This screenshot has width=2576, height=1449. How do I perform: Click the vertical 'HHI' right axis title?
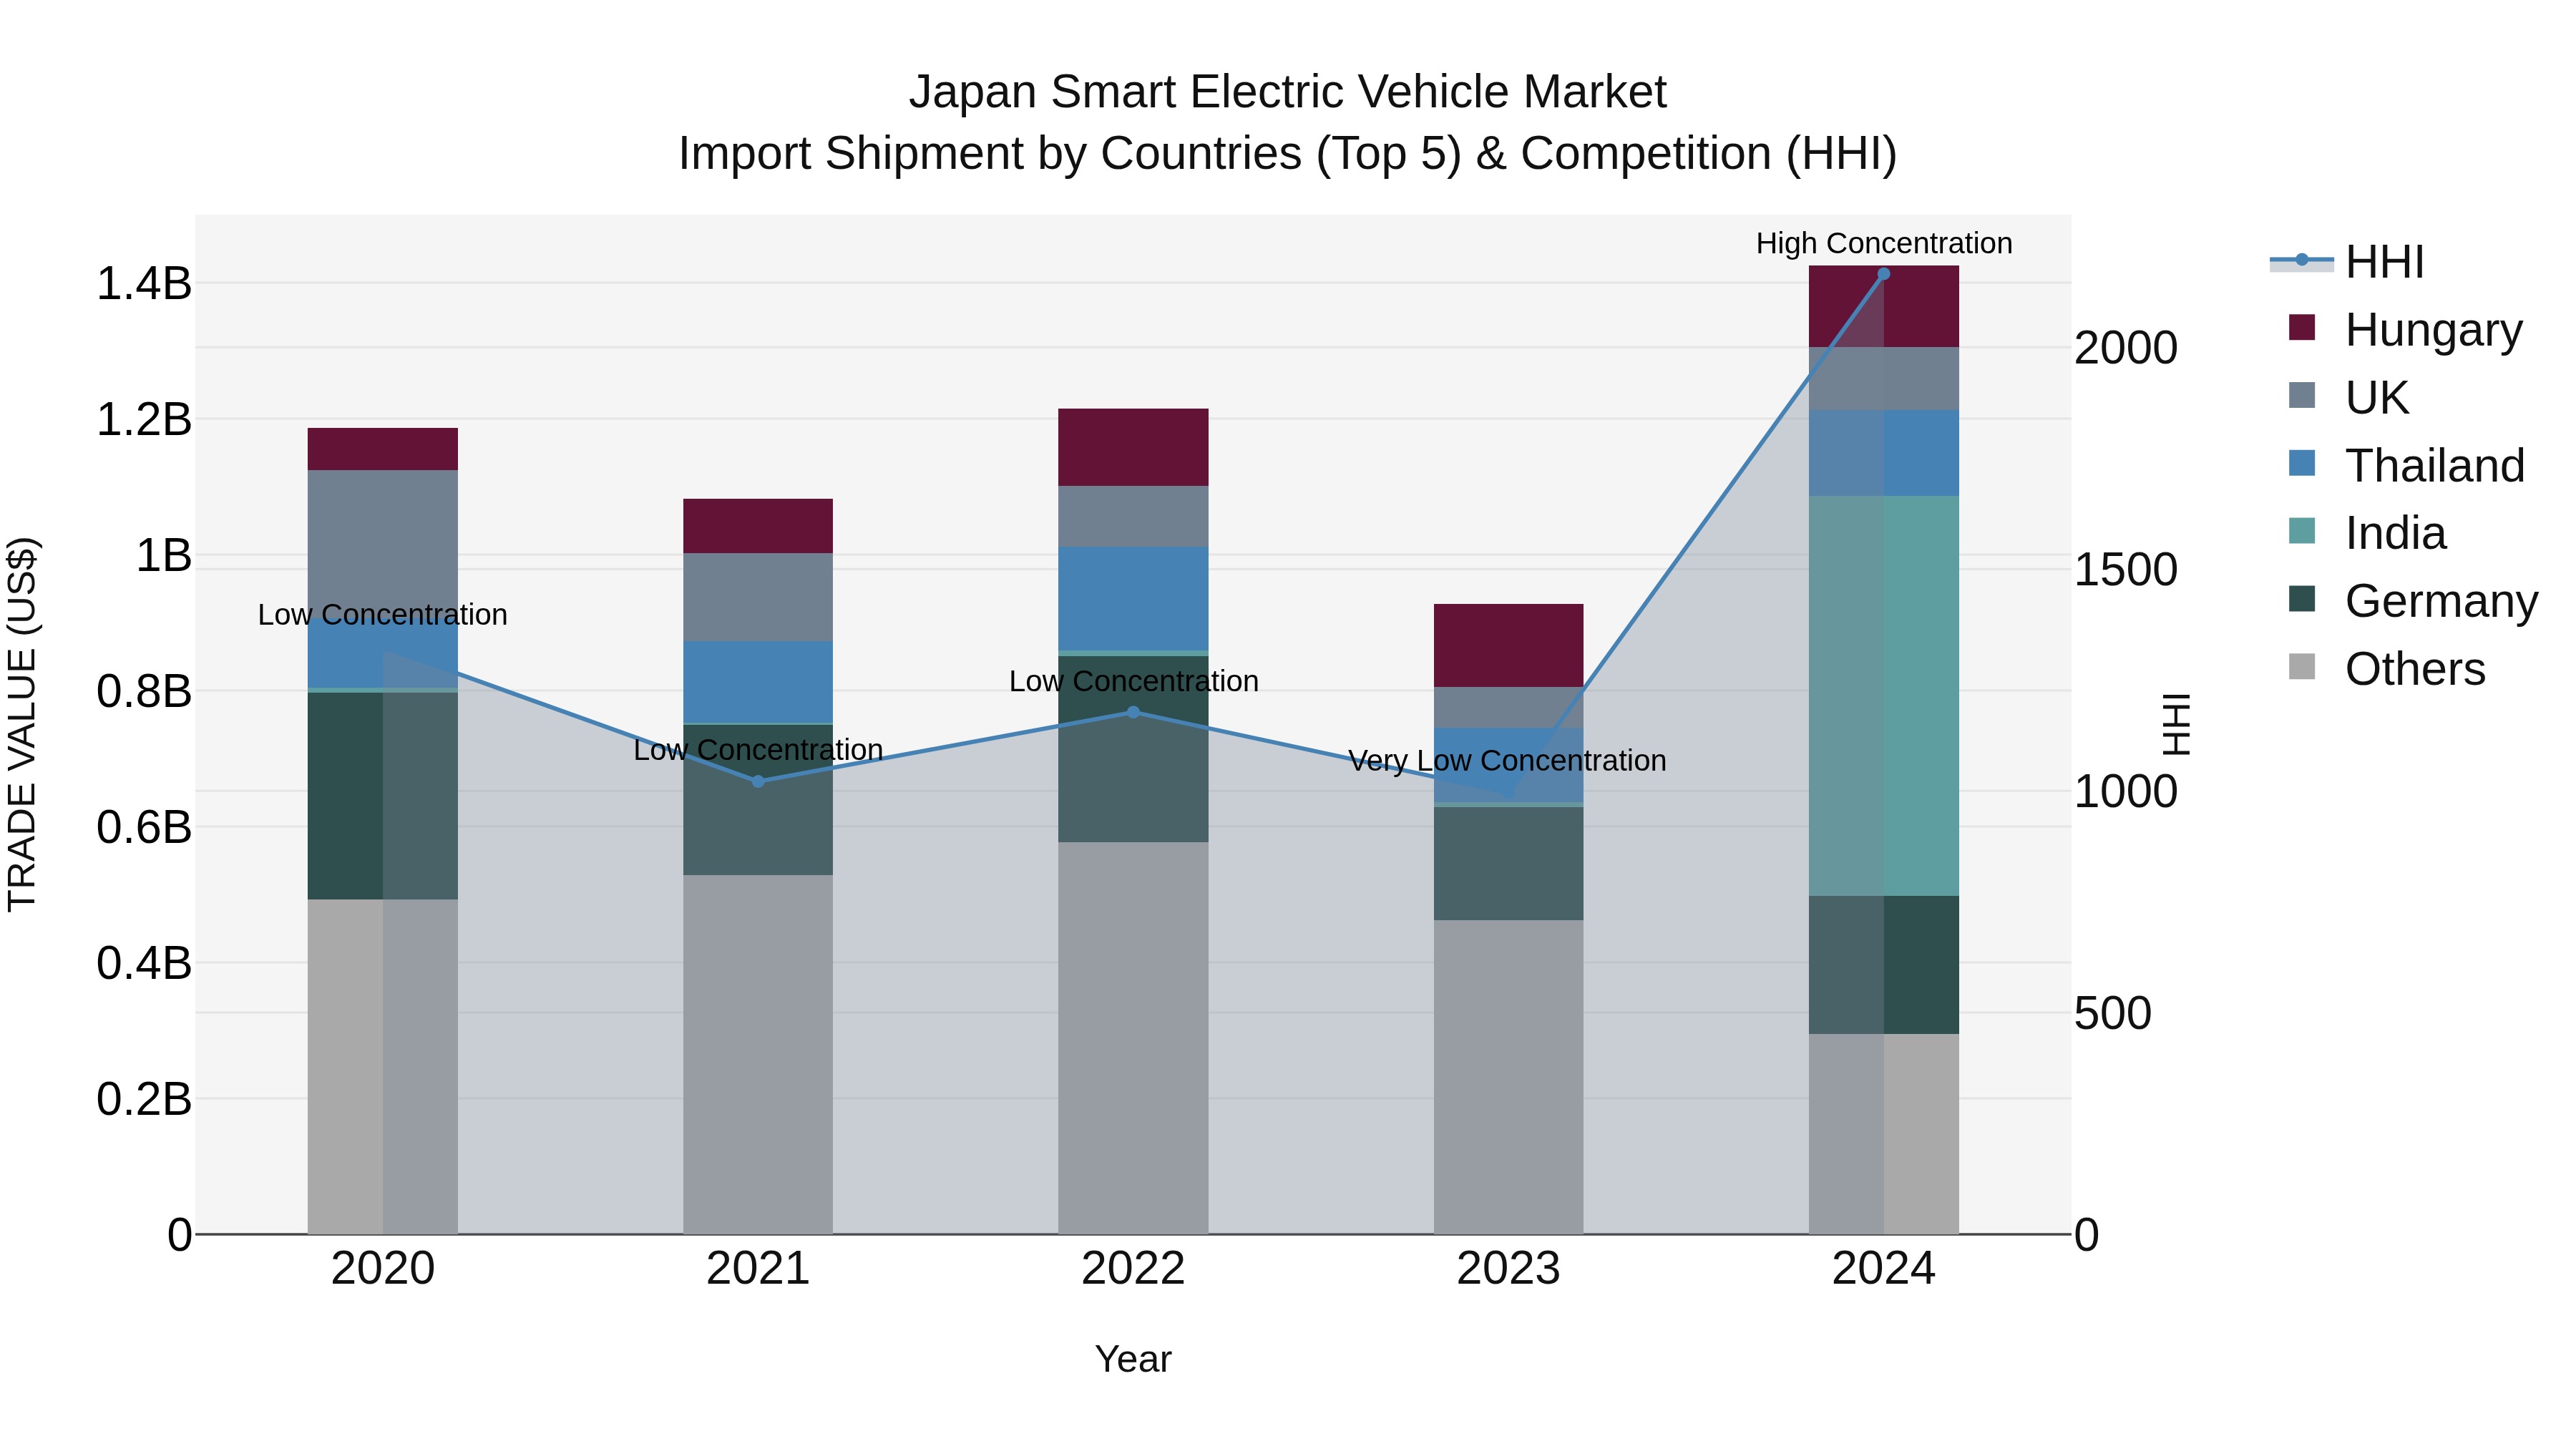2176,724
